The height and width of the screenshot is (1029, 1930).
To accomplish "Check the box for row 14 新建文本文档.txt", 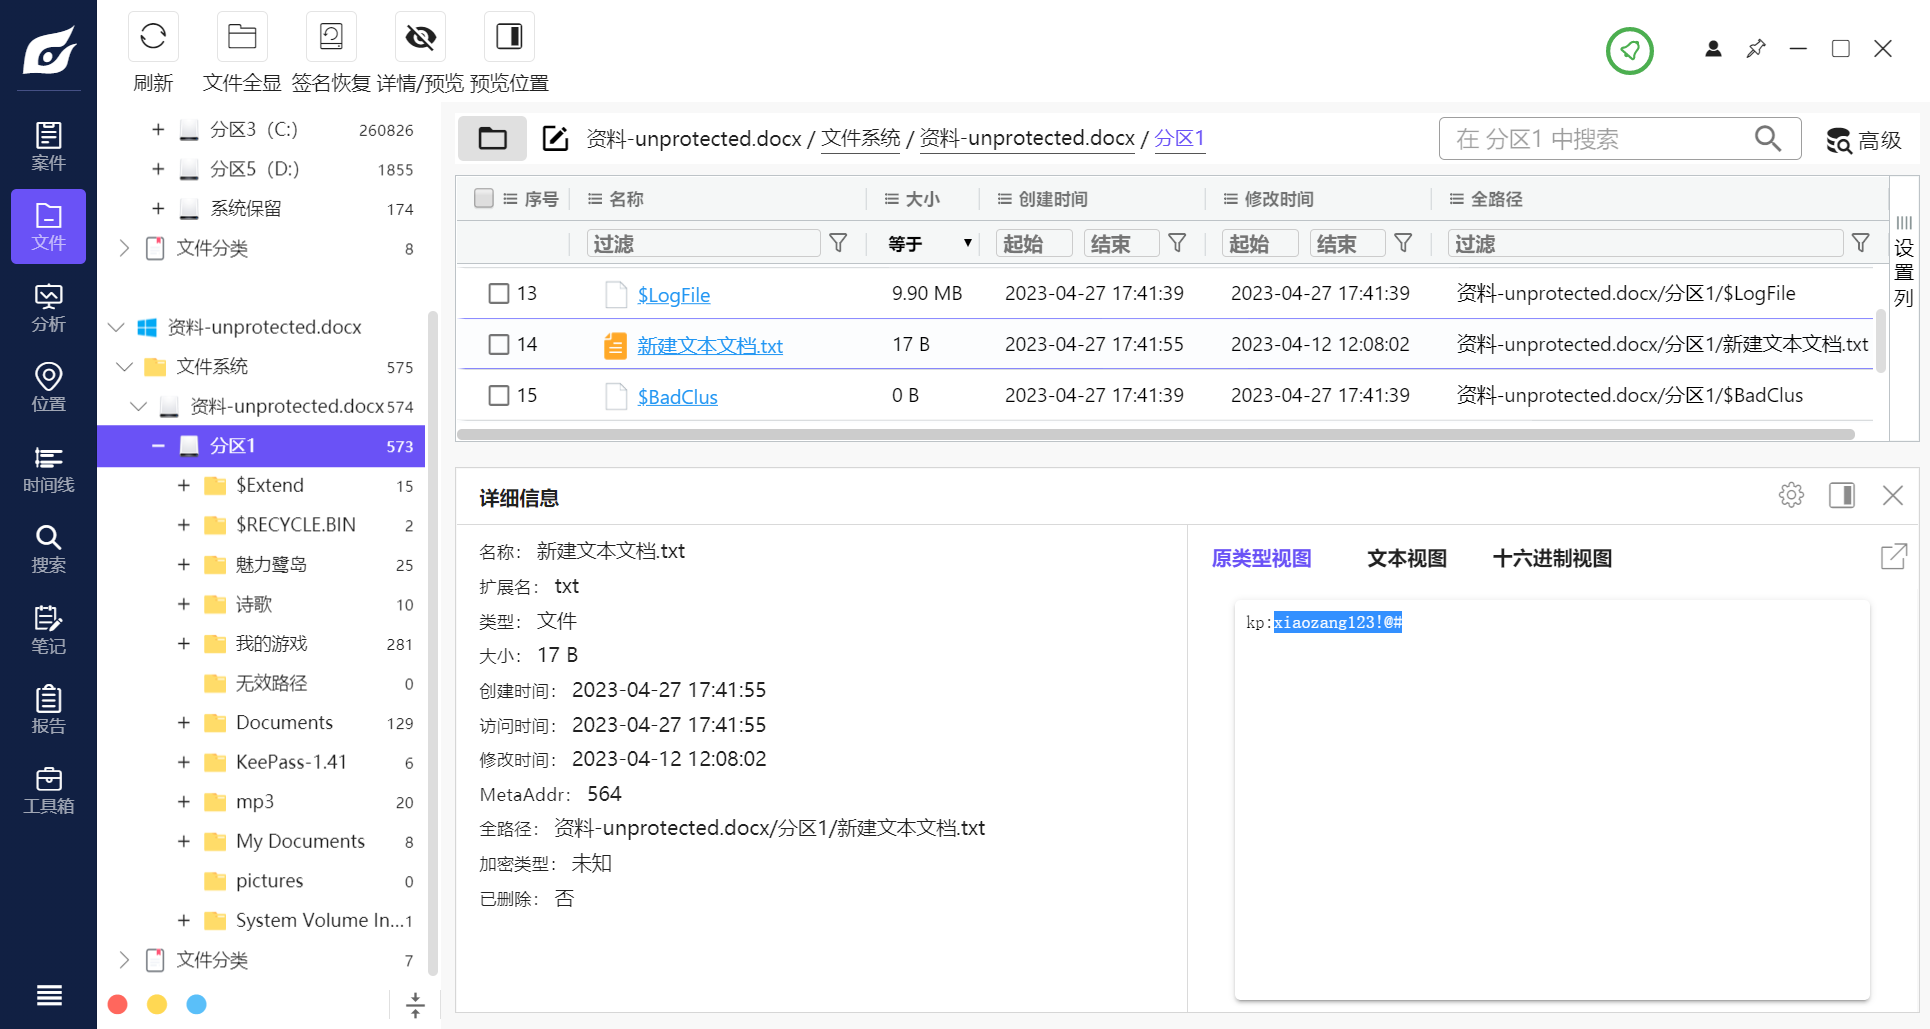I will pyautogui.click(x=498, y=344).
